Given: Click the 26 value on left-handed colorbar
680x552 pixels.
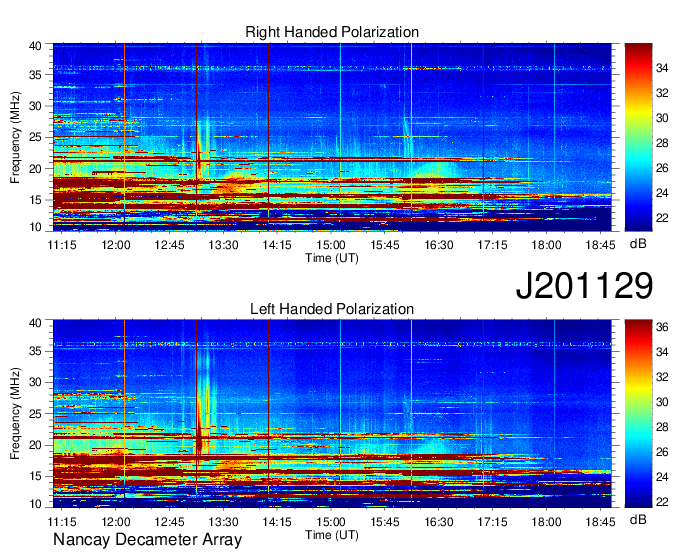Looking at the screenshot, I should tap(662, 452).
